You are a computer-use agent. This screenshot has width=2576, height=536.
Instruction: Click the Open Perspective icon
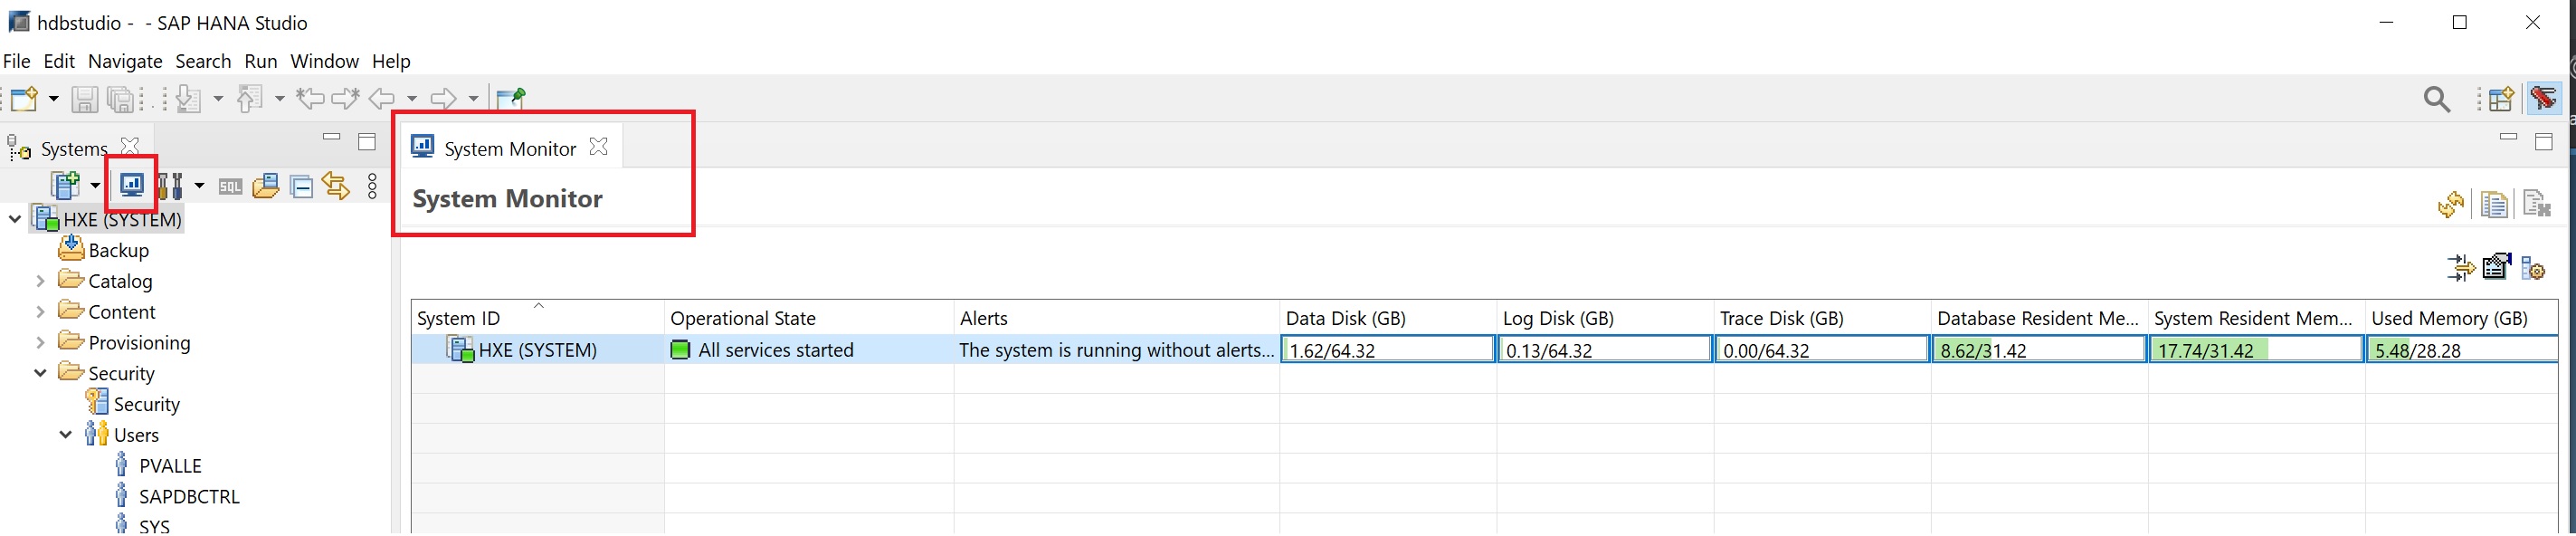[2501, 99]
